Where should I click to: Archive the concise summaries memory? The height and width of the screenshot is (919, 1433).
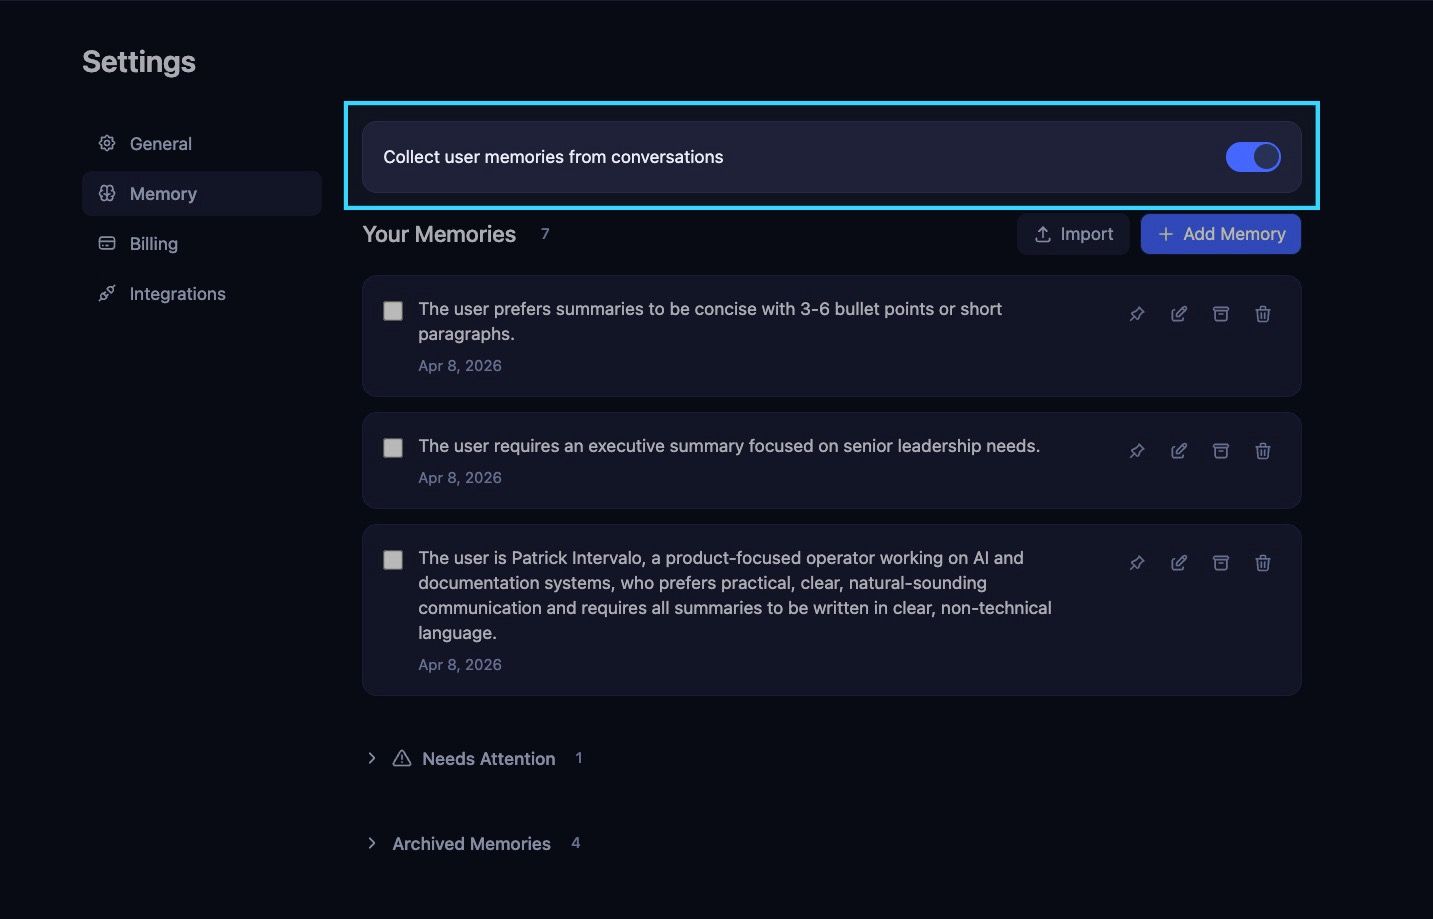tap(1221, 314)
